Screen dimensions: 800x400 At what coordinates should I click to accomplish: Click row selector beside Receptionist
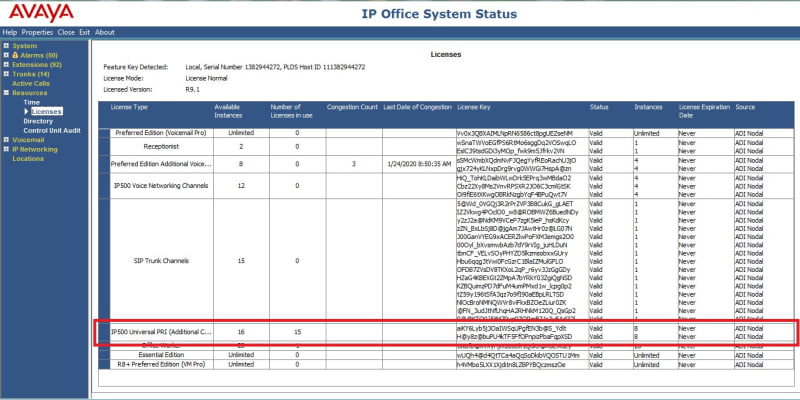click(105, 147)
